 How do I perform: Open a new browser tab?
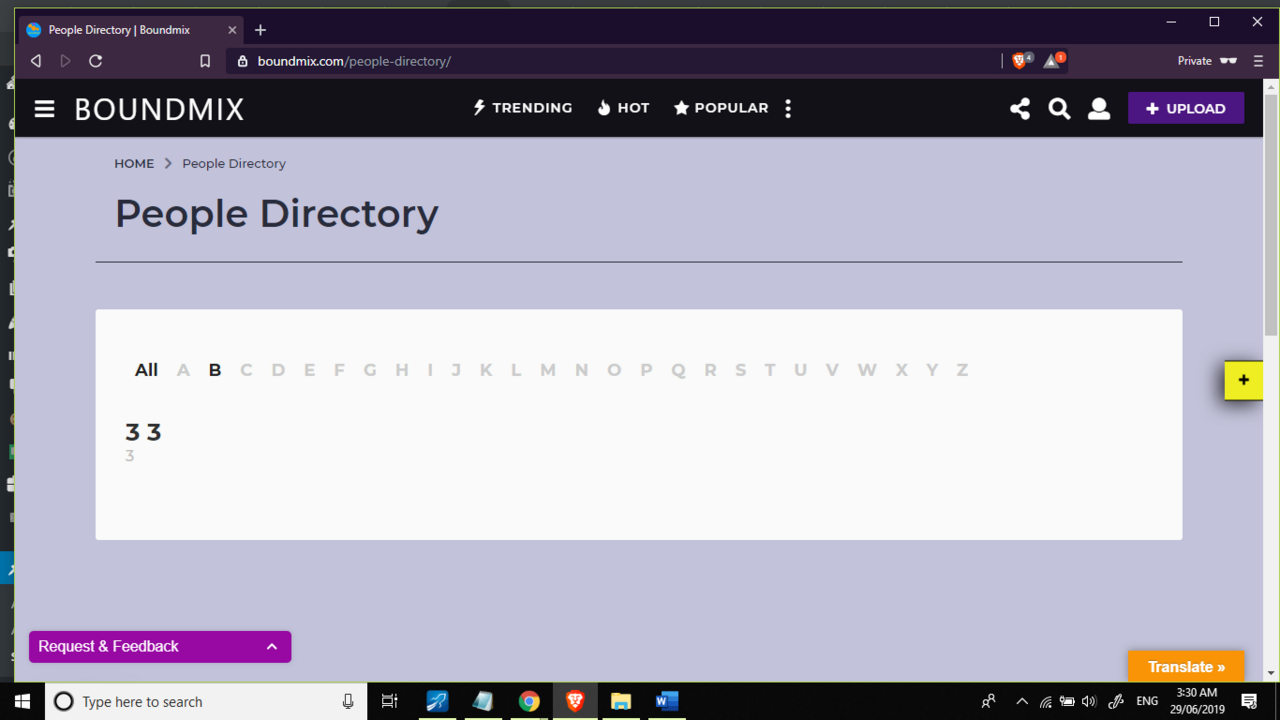260,30
